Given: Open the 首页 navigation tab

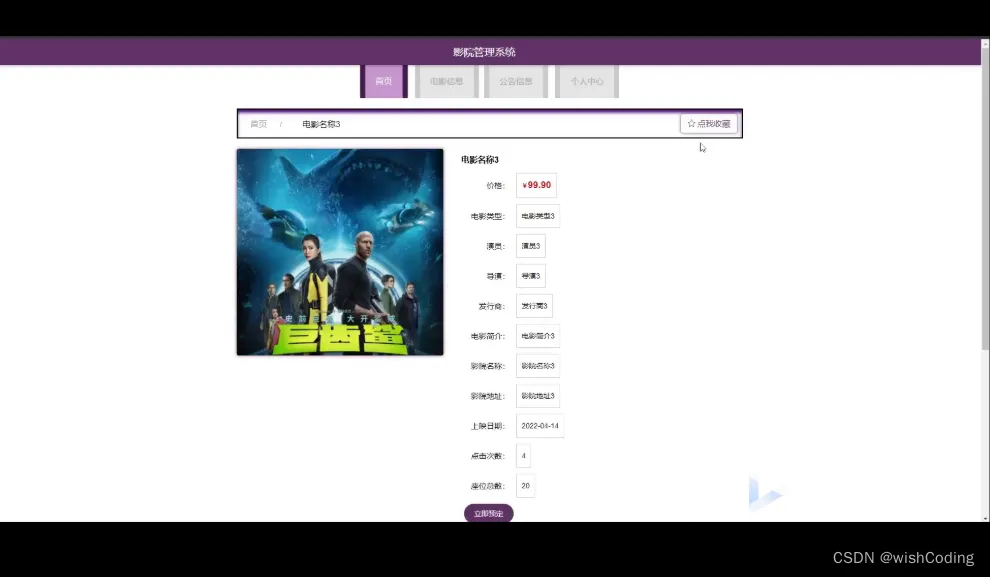Looking at the screenshot, I should pyautogui.click(x=384, y=81).
